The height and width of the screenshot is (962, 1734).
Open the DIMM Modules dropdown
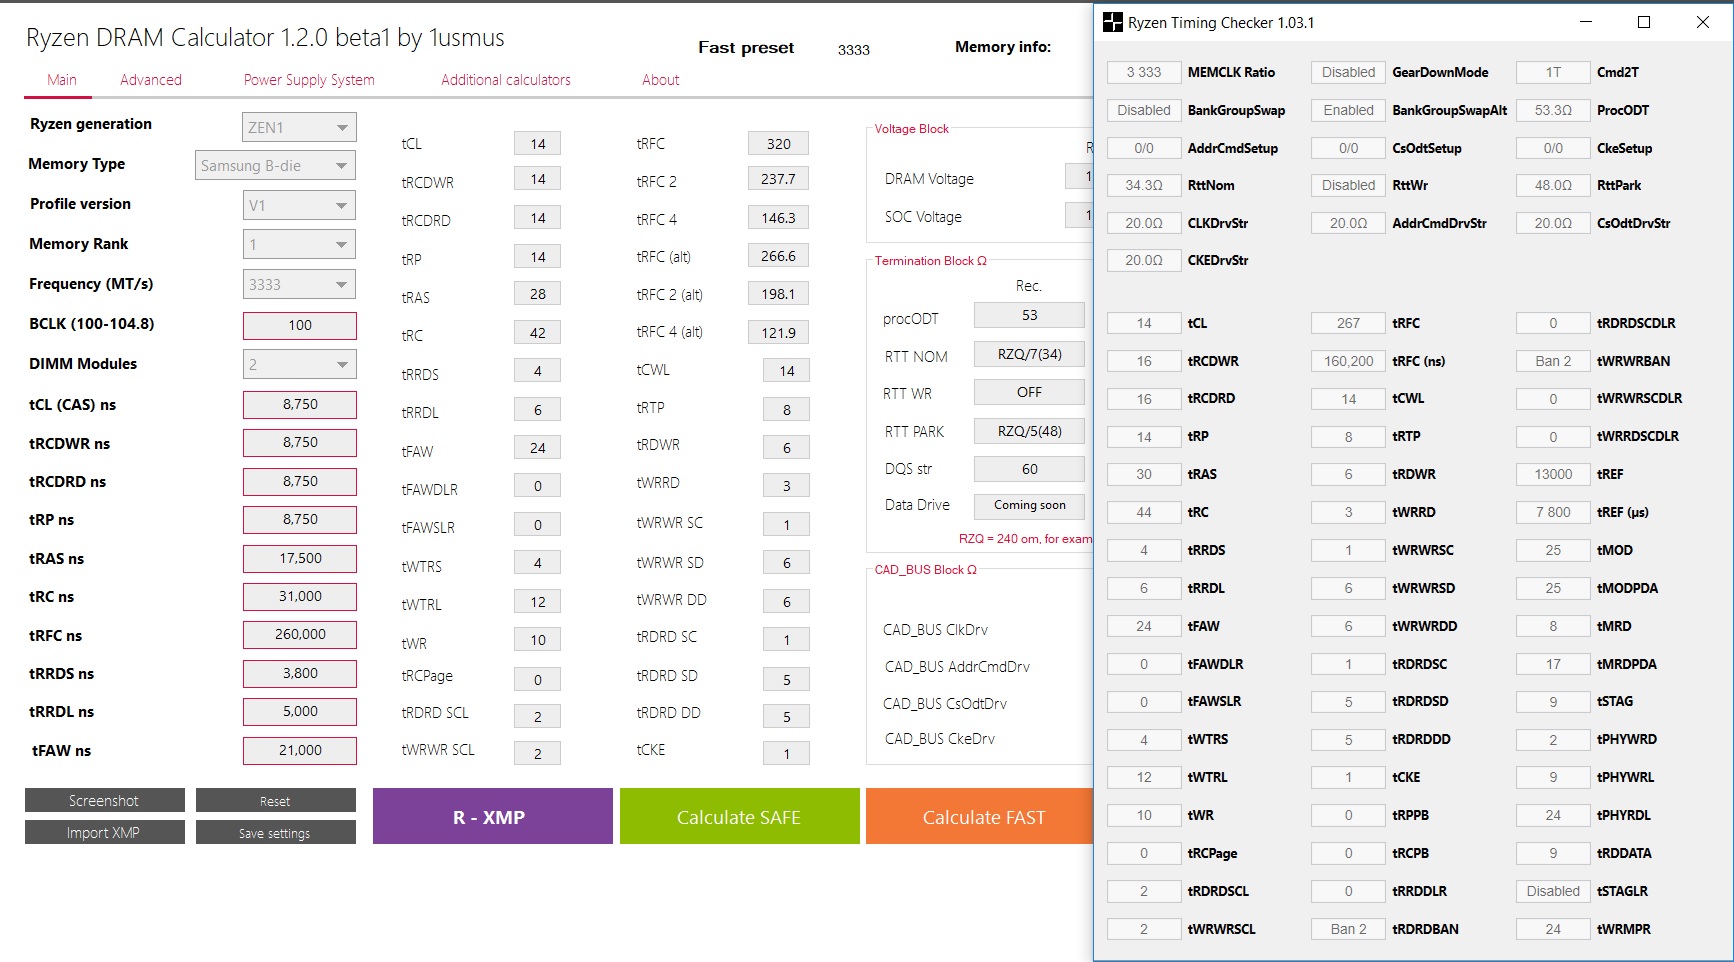[x=299, y=365]
